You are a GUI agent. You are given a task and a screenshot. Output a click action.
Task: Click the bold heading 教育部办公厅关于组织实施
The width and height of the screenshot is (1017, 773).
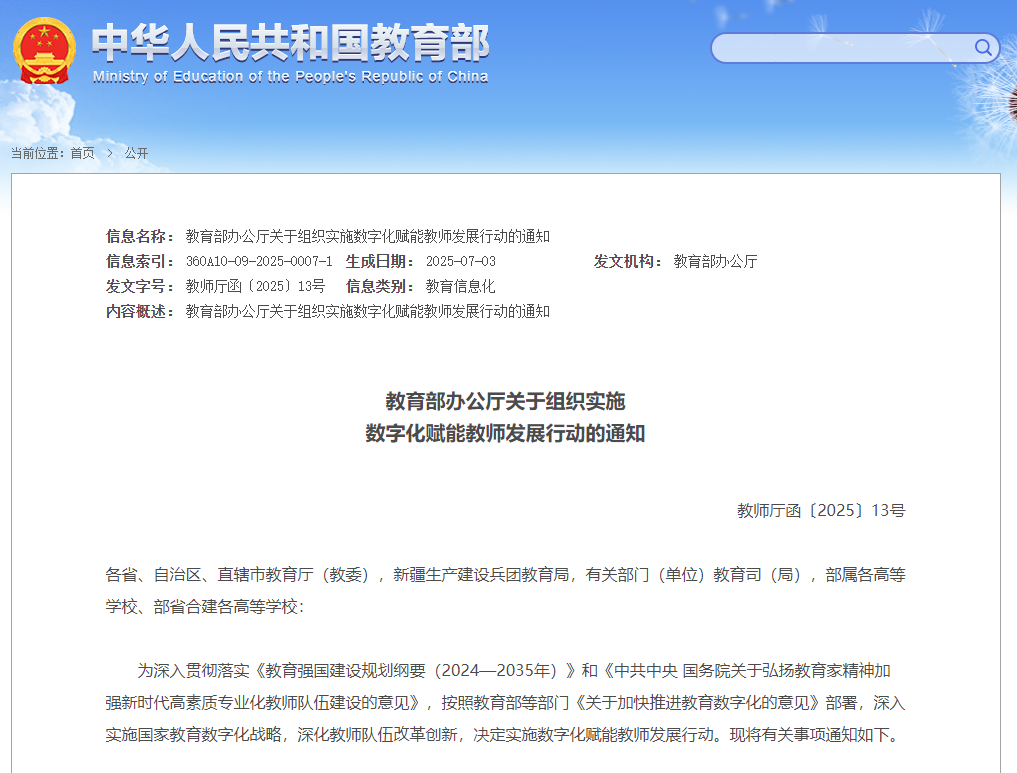505,401
